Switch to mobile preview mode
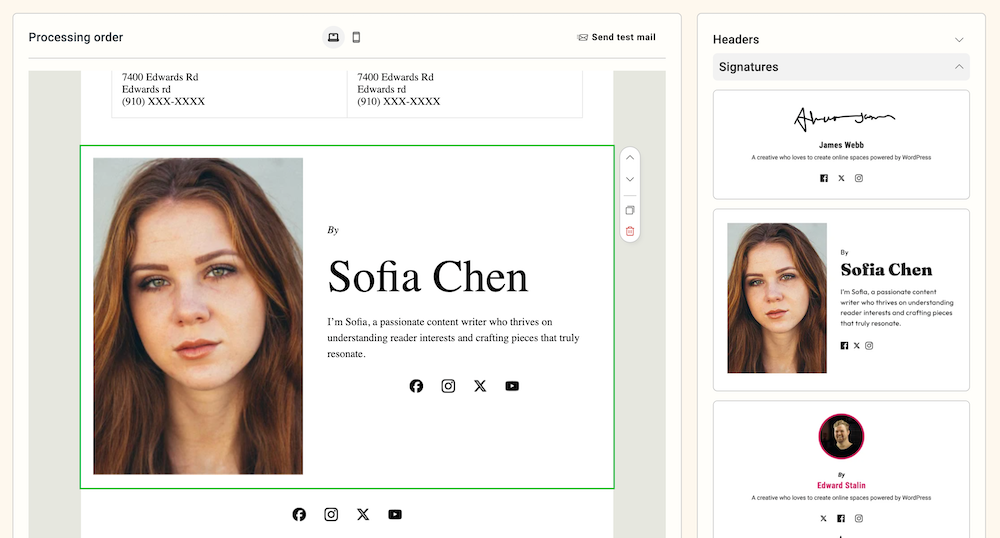This screenshot has width=1000, height=538. point(357,37)
